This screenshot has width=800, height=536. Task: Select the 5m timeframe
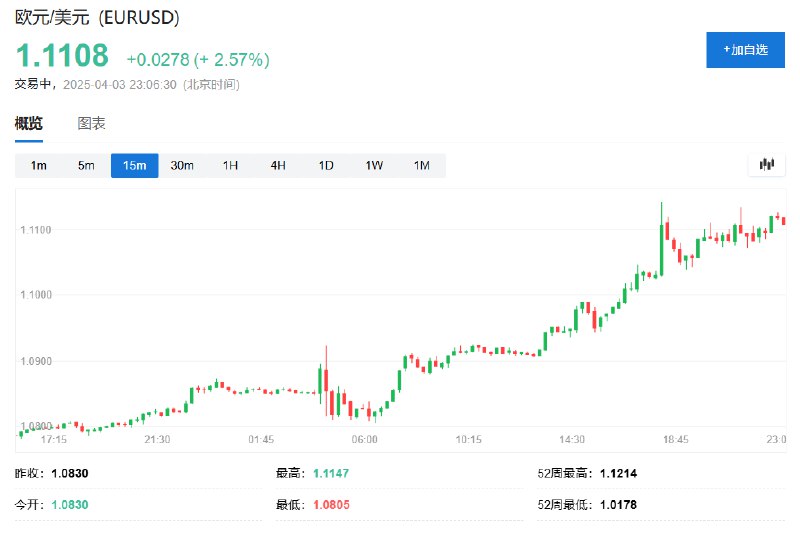(x=86, y=166)
